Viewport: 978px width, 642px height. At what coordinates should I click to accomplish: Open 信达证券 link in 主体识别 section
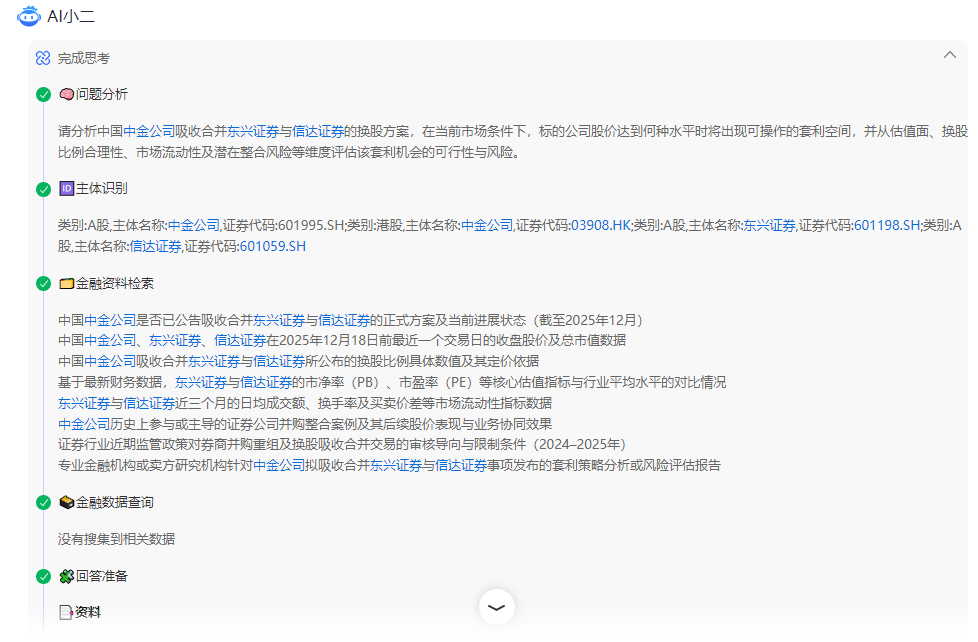(x=155, y=246)
